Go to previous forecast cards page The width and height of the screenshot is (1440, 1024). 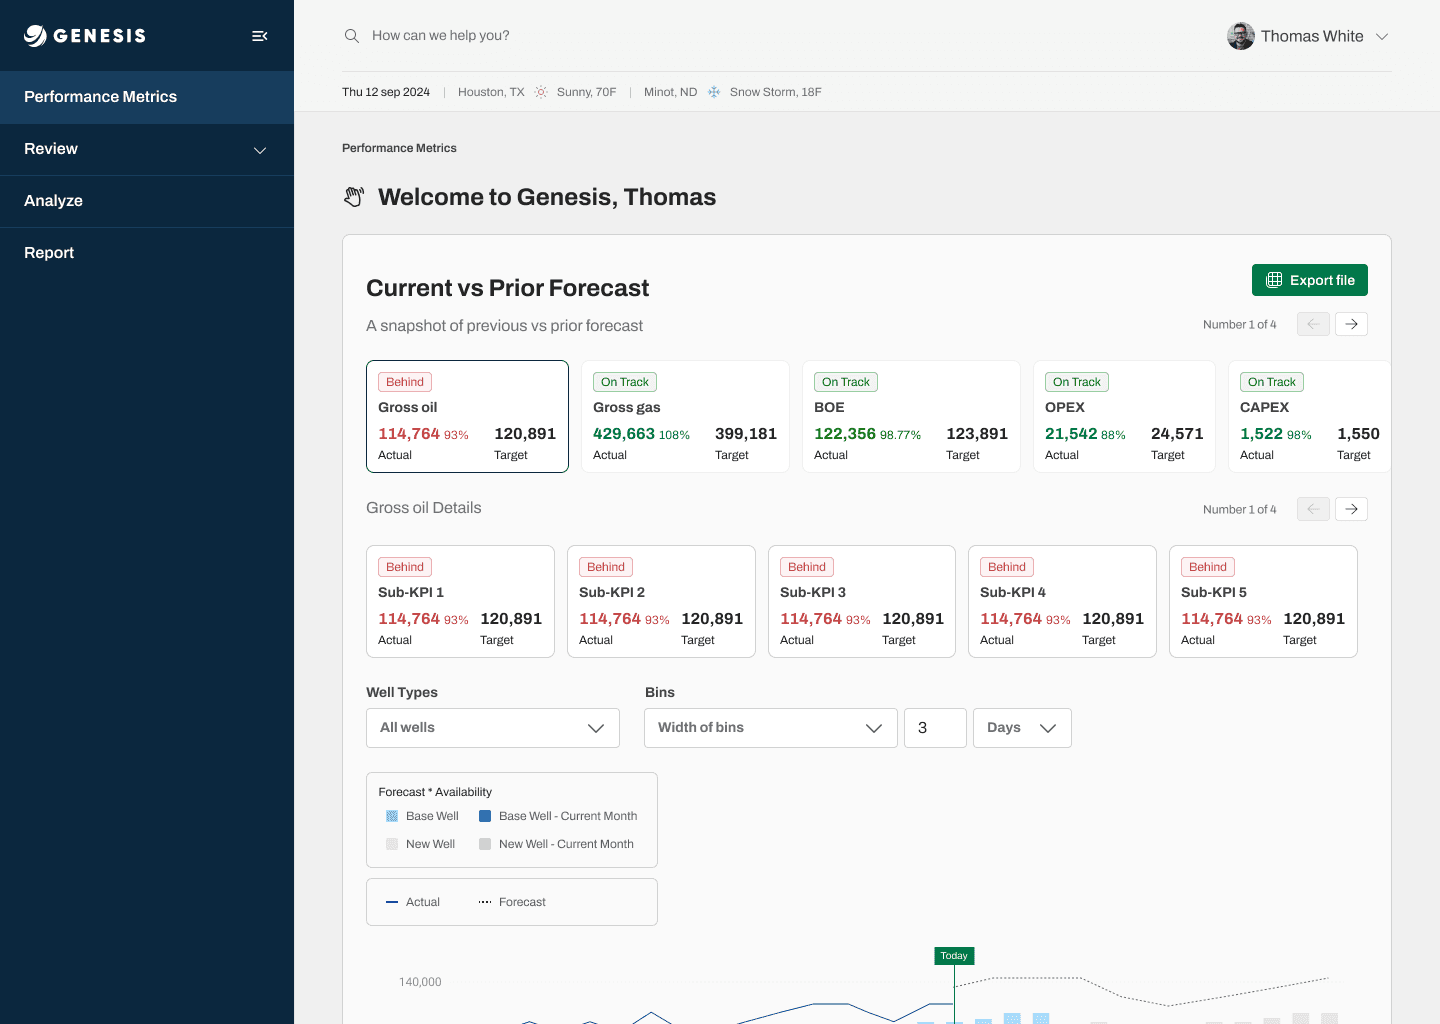pyautogui.click(x=1314, y=324)
